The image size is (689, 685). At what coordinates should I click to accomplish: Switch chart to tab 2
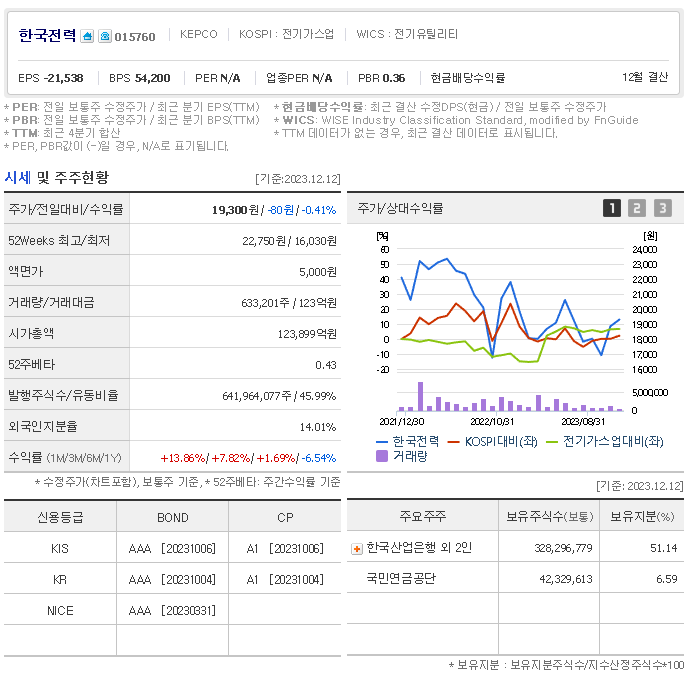637,208
